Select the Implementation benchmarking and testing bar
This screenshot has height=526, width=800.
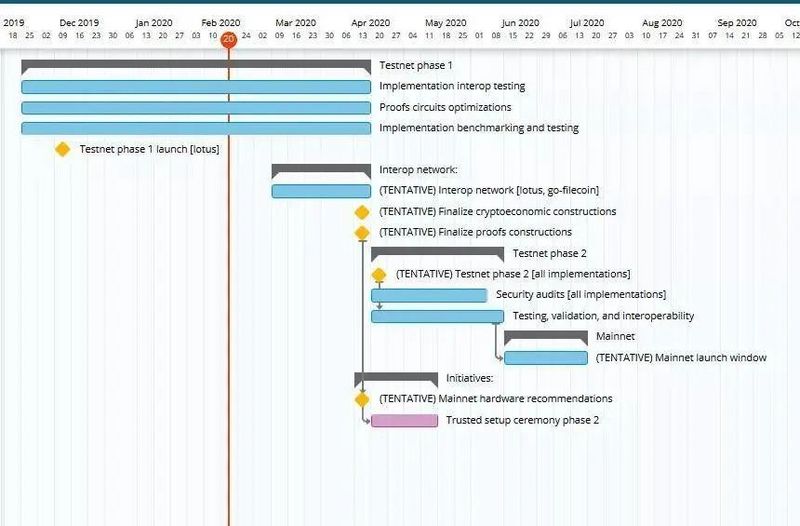[x=196, y=128]
